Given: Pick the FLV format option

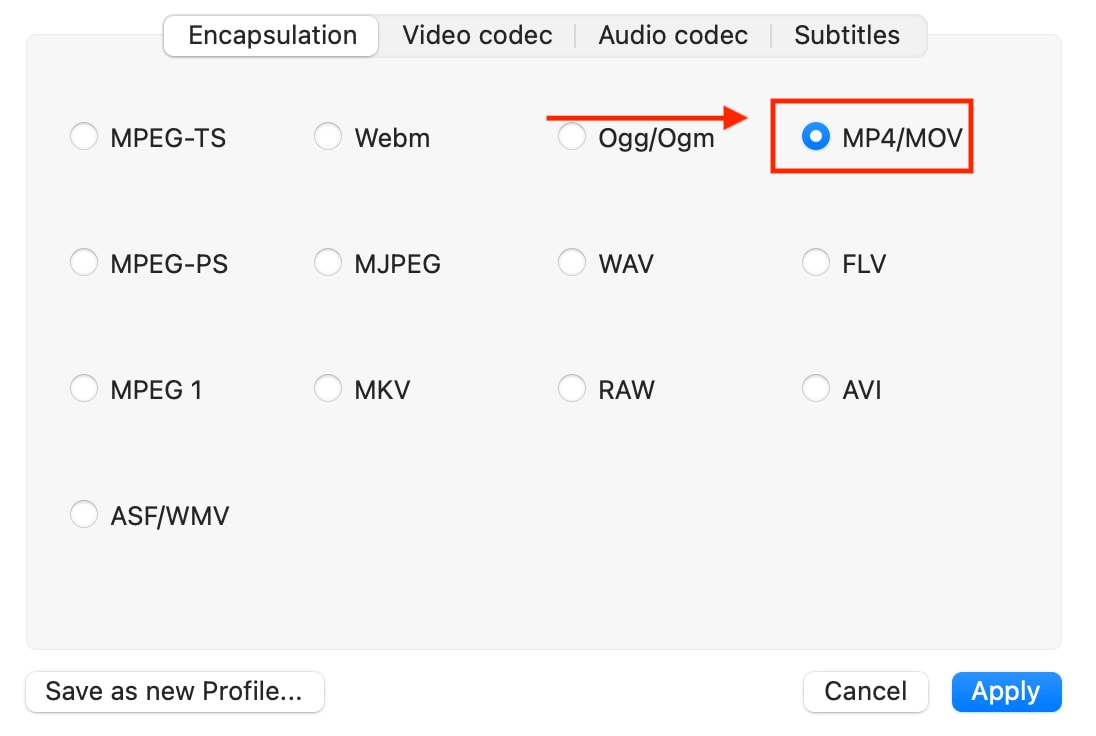Looking at the screenshot, I should click(x=816, y=263).
